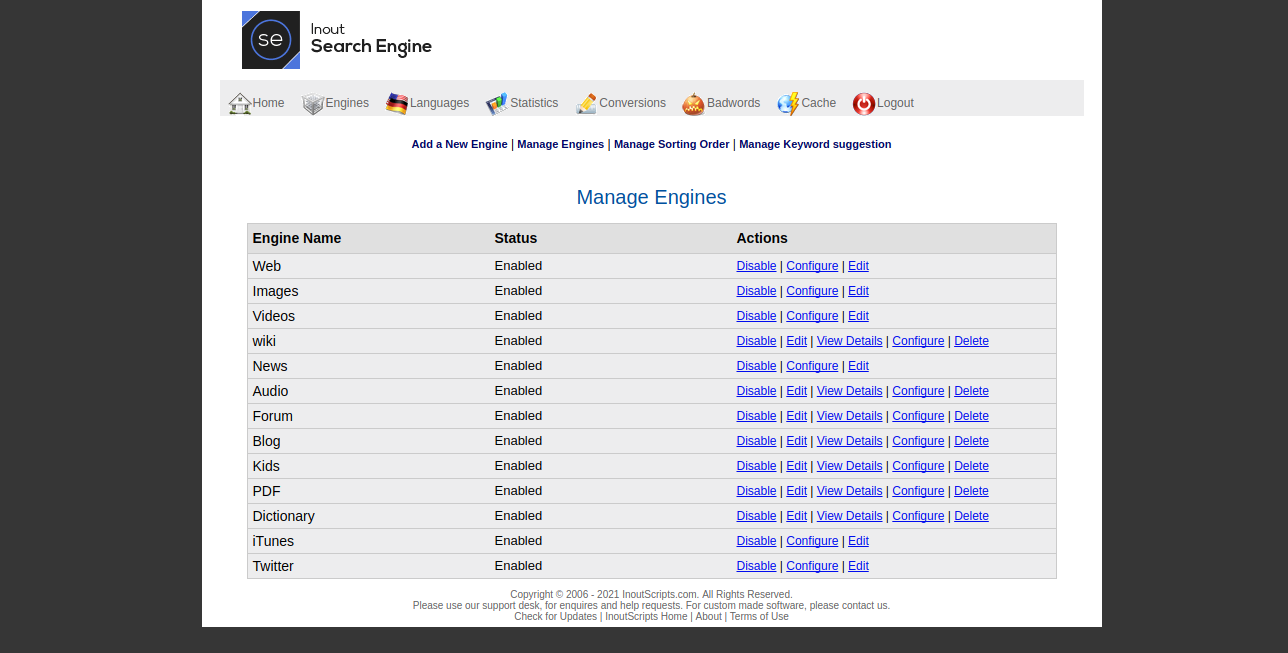Configure the Web engine
This screenshot has height=653, width=1288.
pyautogui.click(x=812, y=266)
